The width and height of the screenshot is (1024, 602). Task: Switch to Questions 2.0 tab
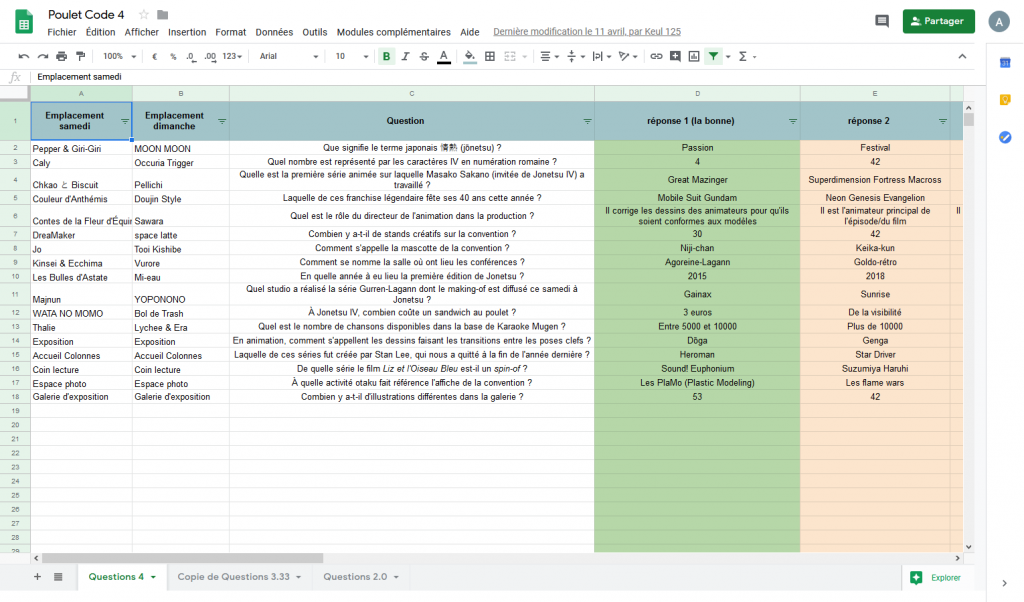coord(355,577)
